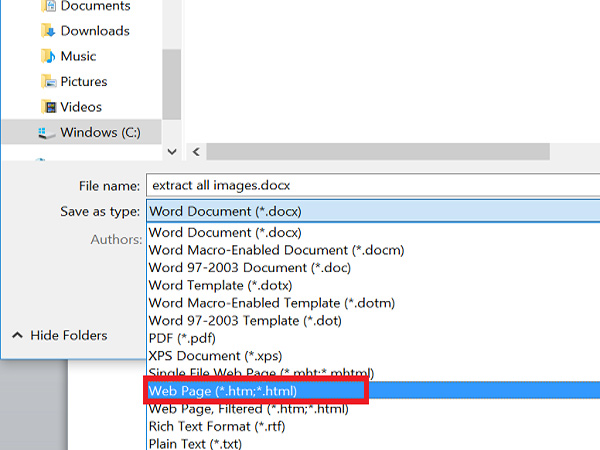
Task: Click the Hide Folders chevron arrow
Action: coord(17,336)
